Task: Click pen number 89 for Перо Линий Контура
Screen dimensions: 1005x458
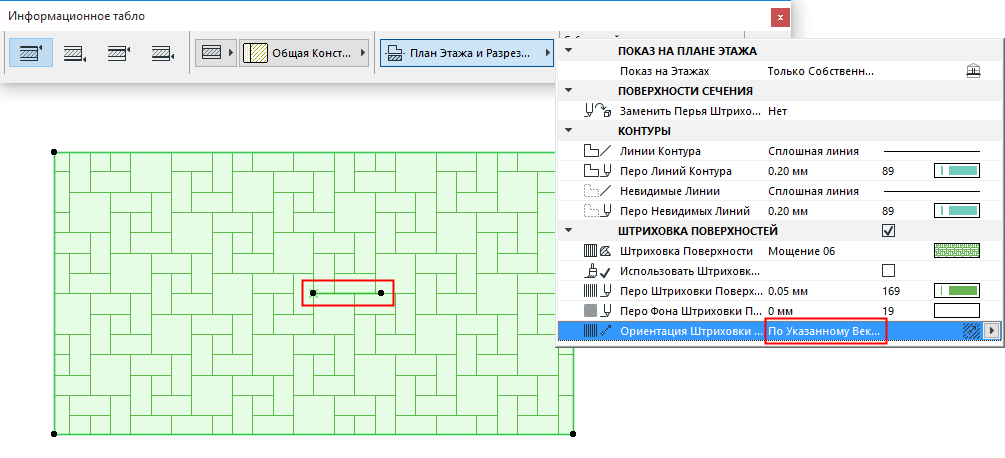Action: tap(888, 171)
